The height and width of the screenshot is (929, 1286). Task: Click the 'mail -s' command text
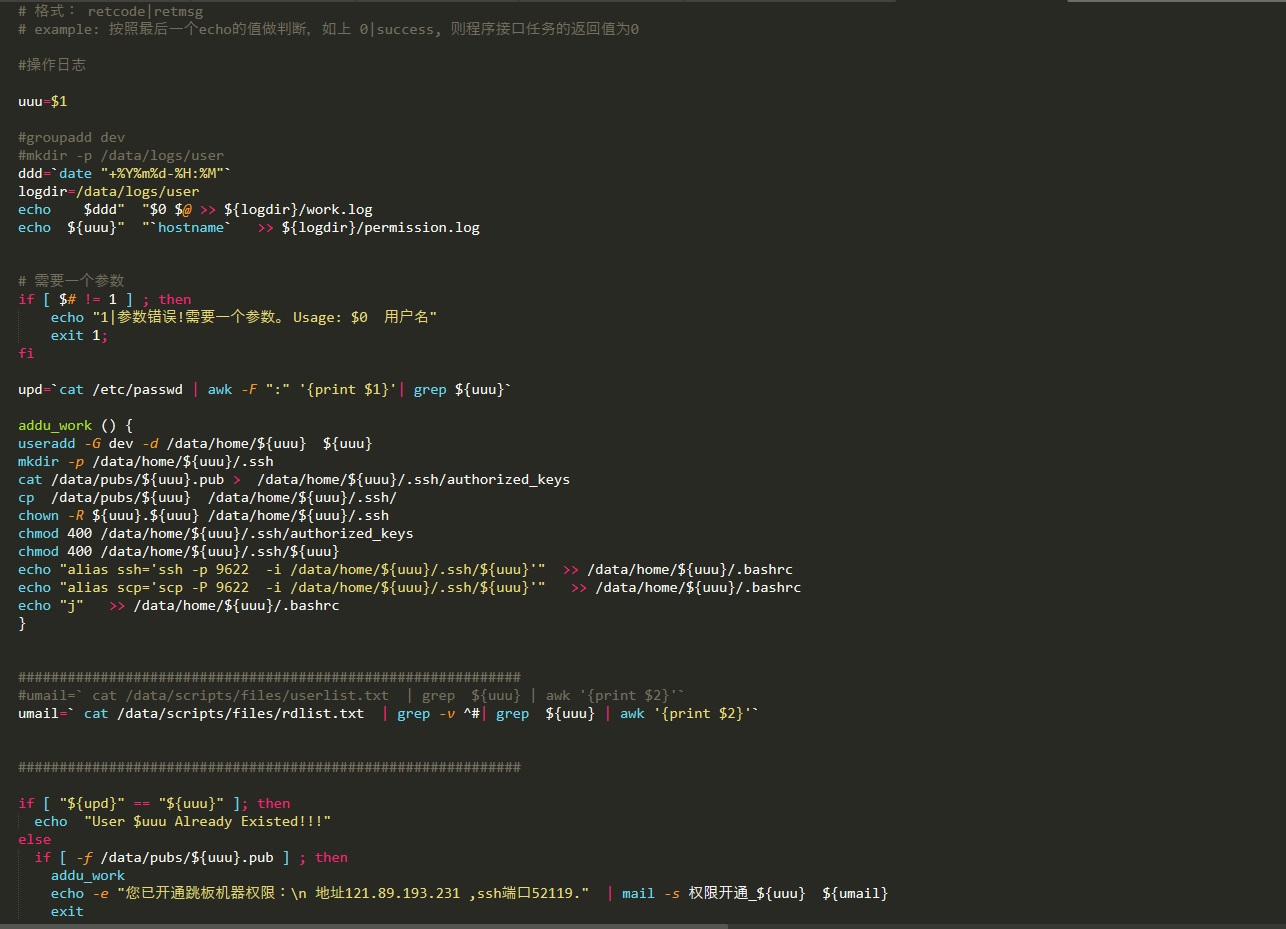[x=650, y=893]
